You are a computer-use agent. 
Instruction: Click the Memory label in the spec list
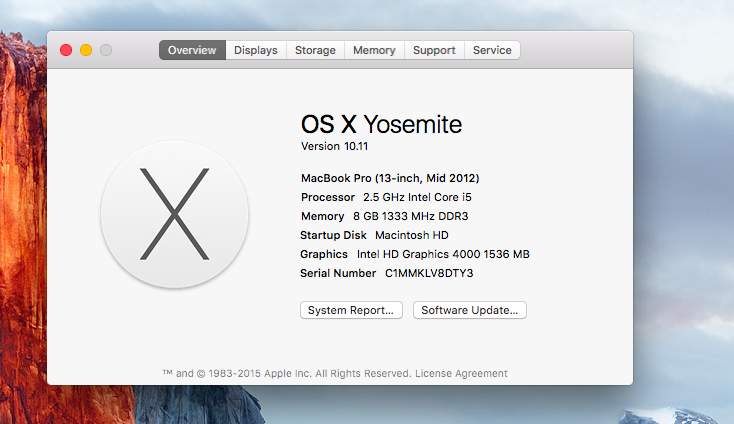tap(323, 216)
